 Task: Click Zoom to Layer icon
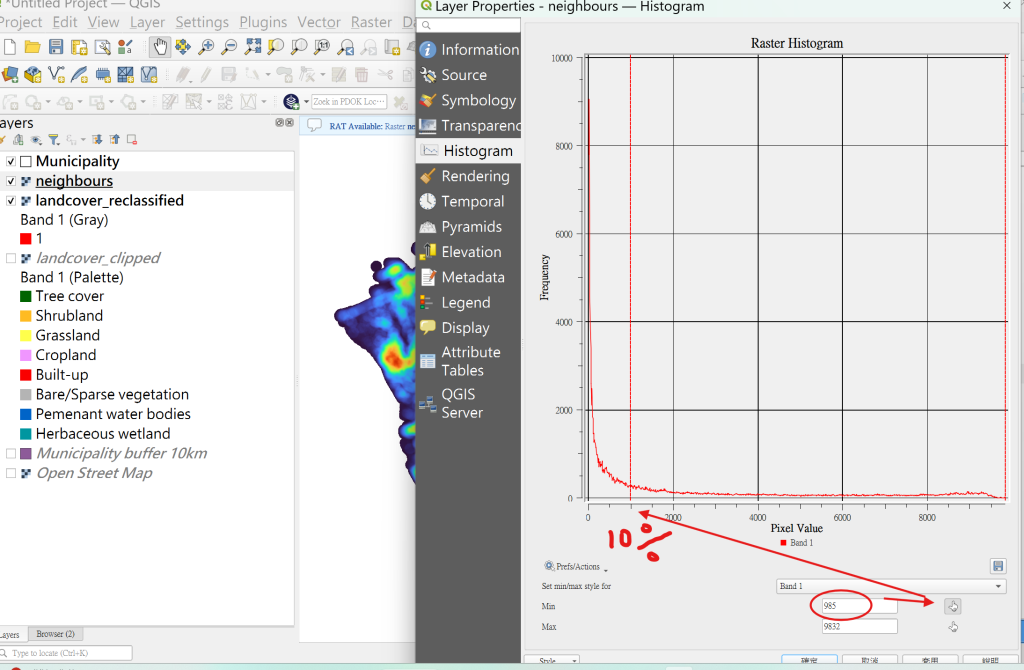[x=299, y=47]
